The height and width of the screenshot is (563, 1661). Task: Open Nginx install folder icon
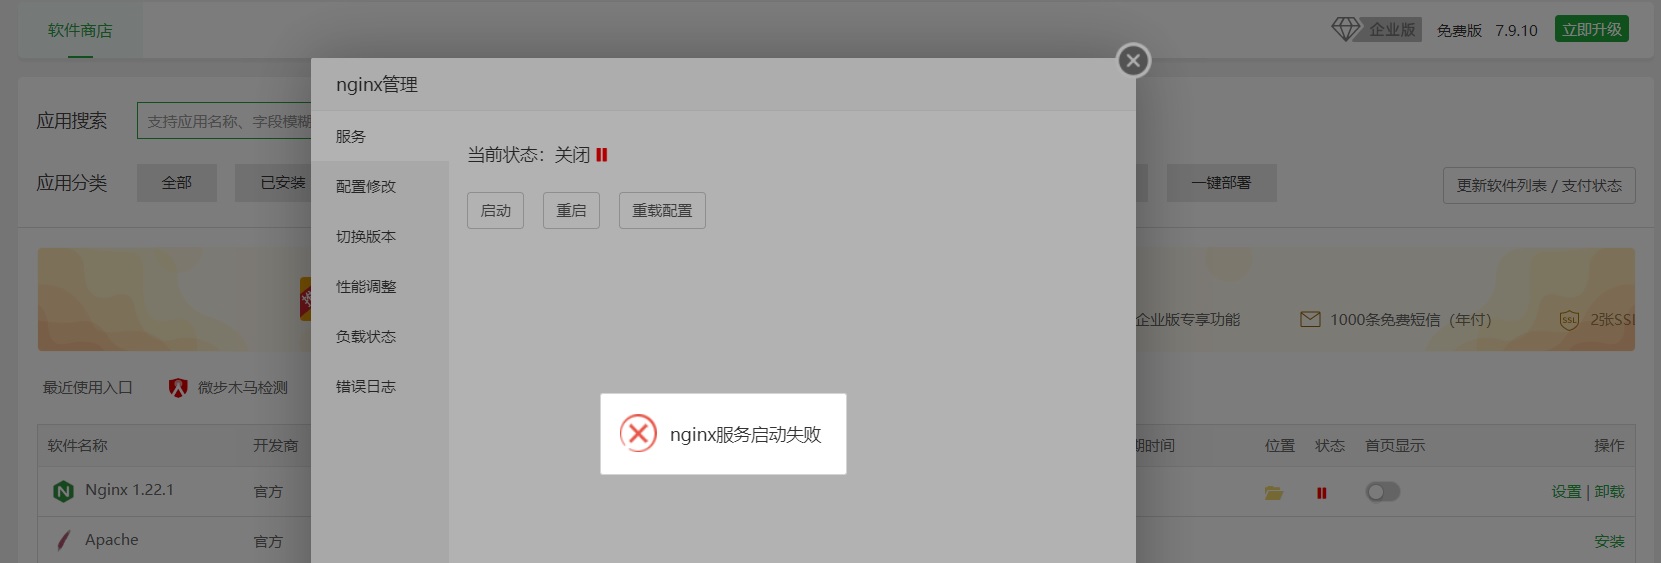(x=1274, y=493)
